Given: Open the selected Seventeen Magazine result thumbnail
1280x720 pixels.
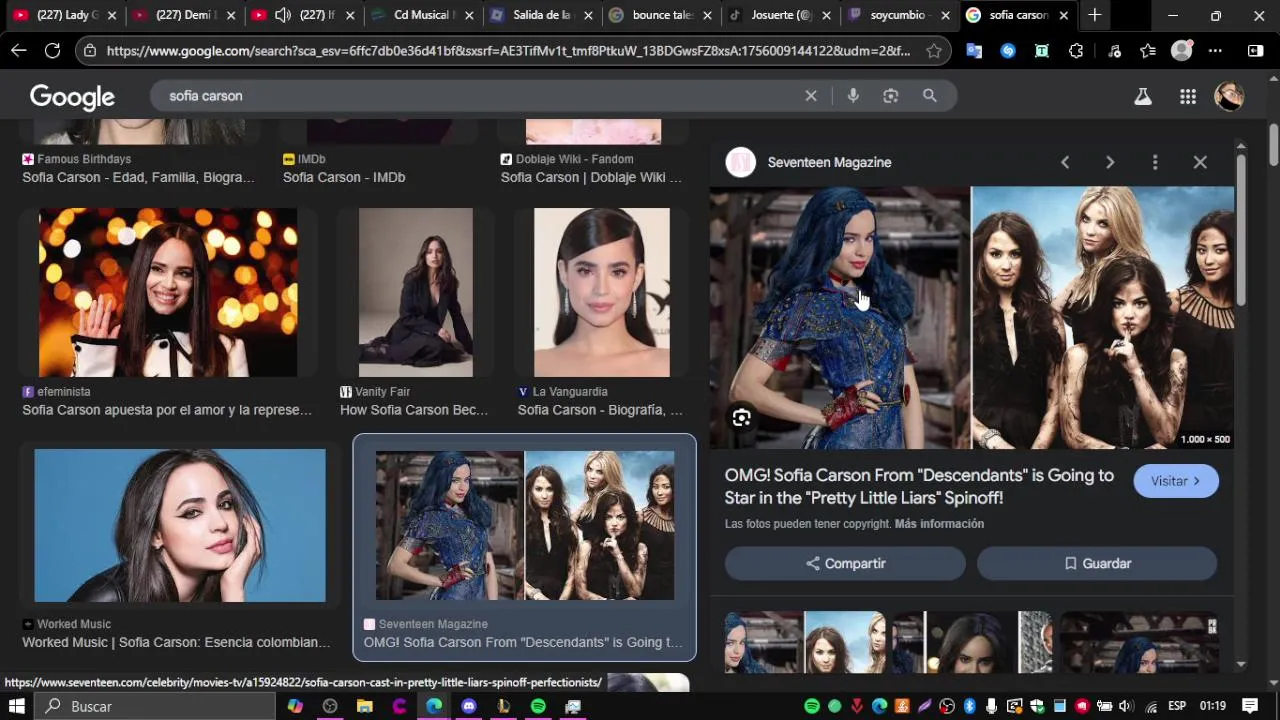Looking at the screenshot, I should 525,525.
